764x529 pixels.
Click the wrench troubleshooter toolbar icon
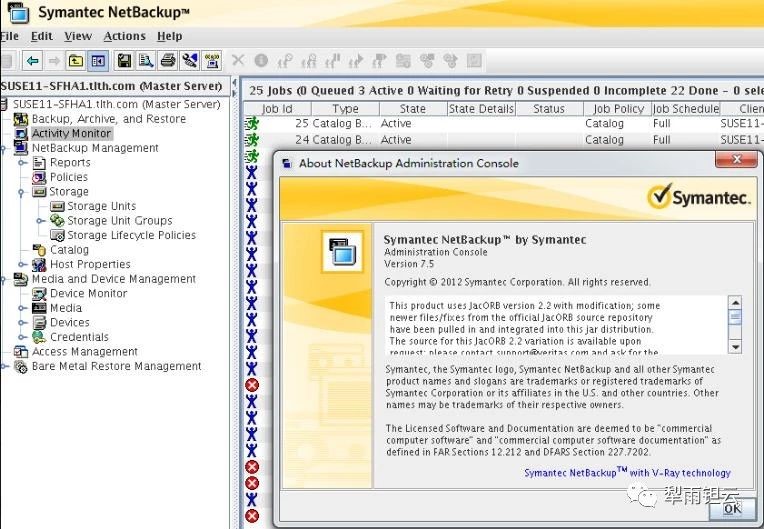(190, 61)
